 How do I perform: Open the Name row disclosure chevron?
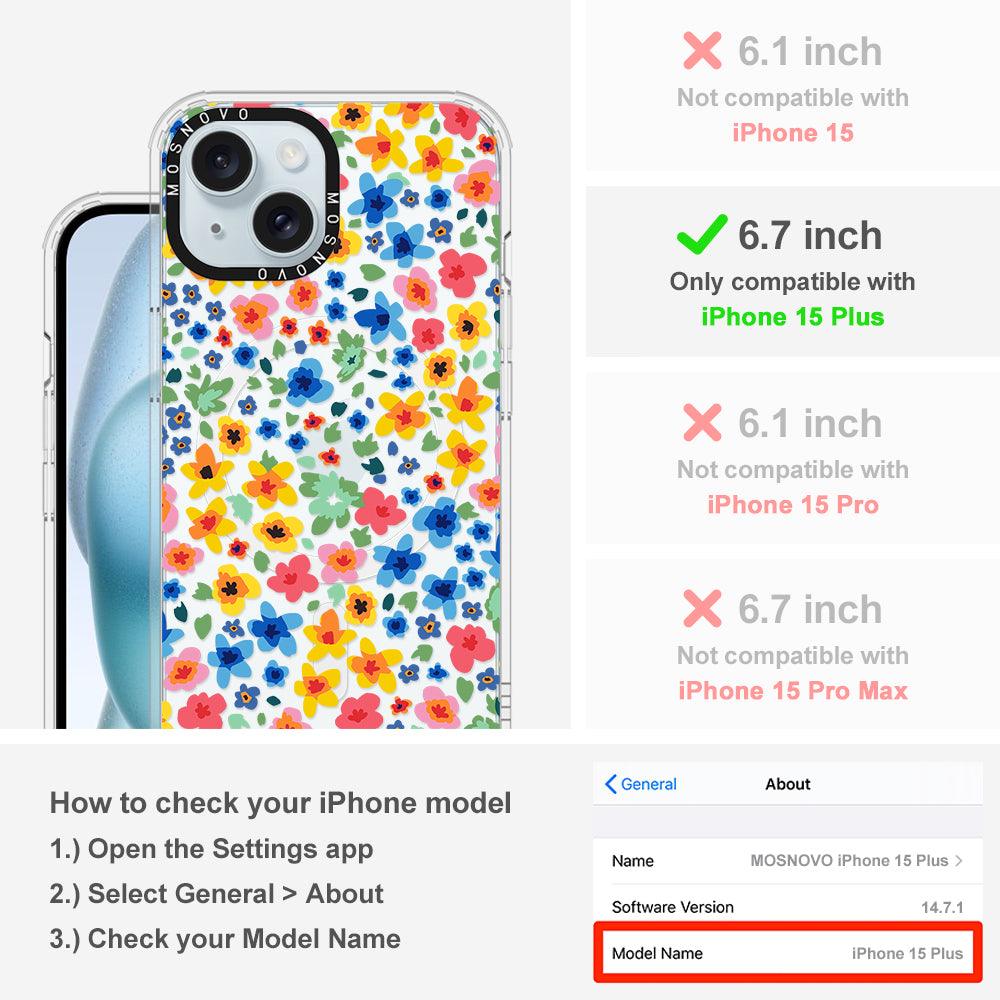click(959, 860)
